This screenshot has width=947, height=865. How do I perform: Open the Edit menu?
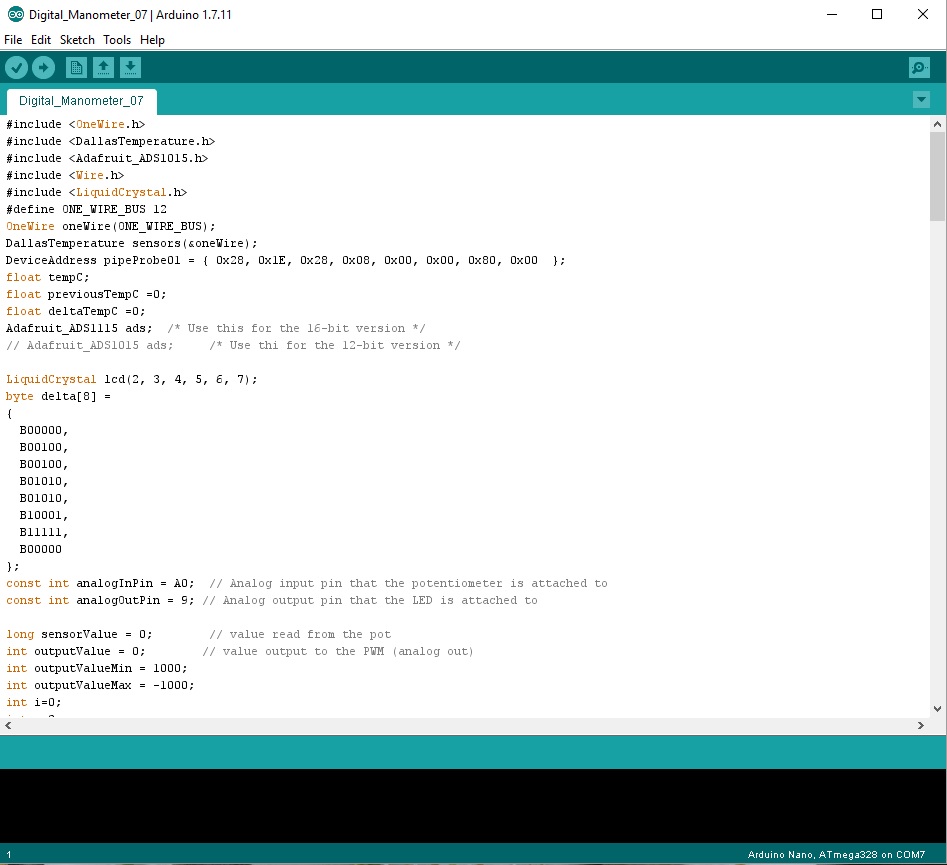pyautogui.click(x=41, y=40)
